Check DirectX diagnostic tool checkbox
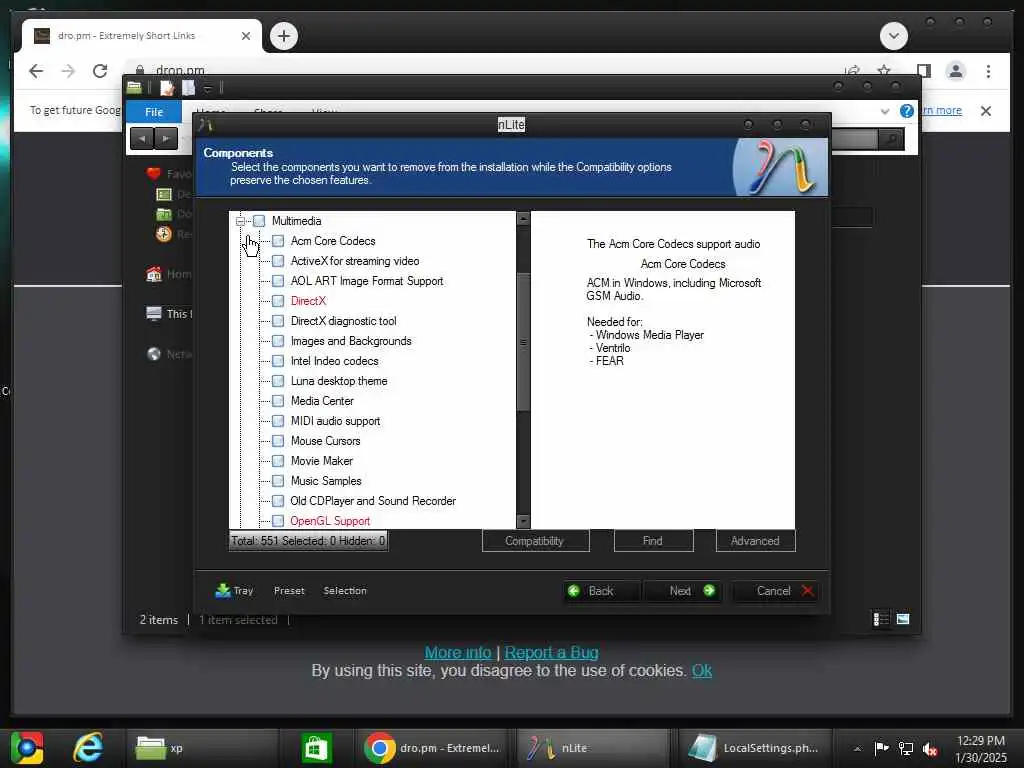 pyautogui.click(x=278, y=321)
